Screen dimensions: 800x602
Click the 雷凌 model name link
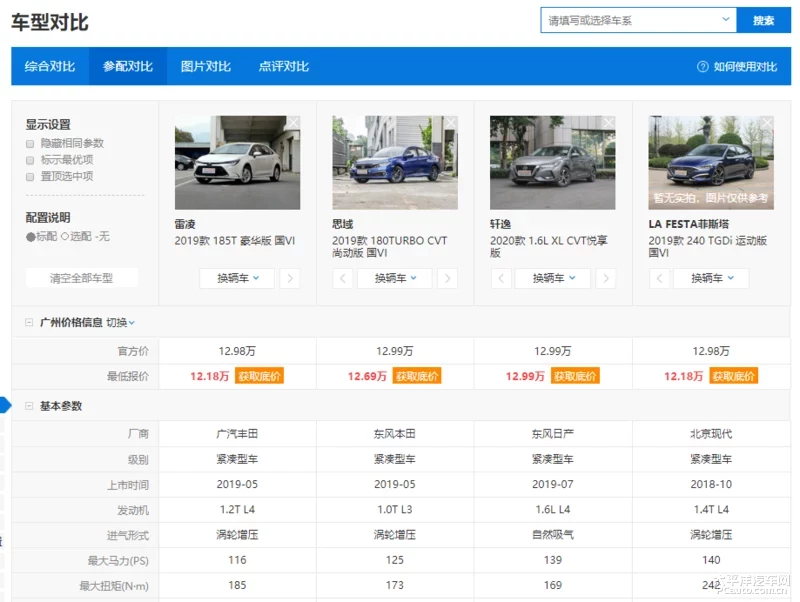[x=185, y=224]
